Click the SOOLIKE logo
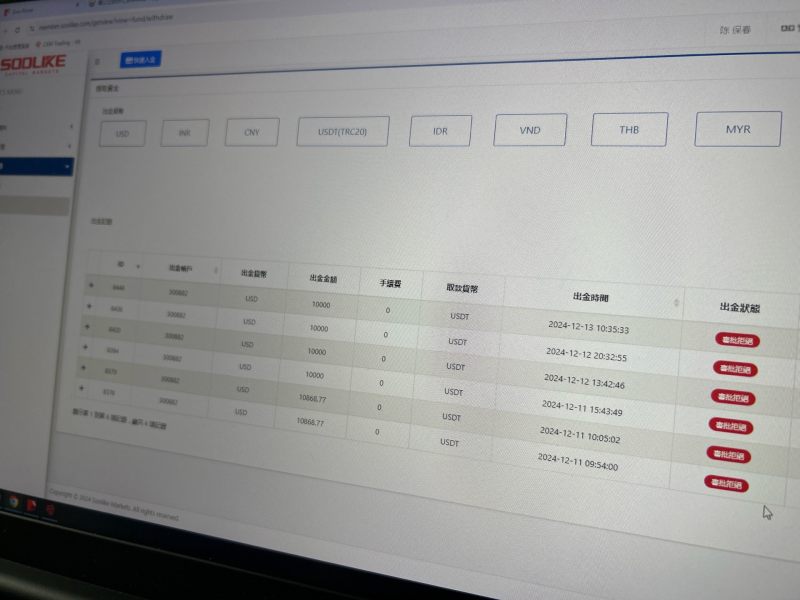The width and height of the screenshot is (800, 600). pyautogui.click(x=32, y=65)
